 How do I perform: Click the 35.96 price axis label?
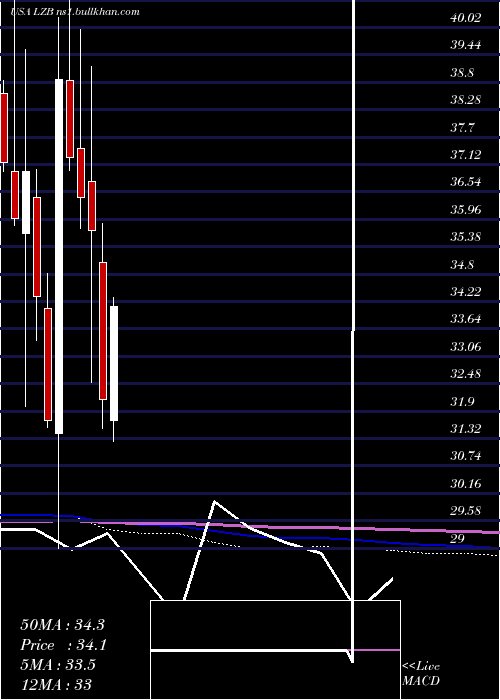(466, 210)
